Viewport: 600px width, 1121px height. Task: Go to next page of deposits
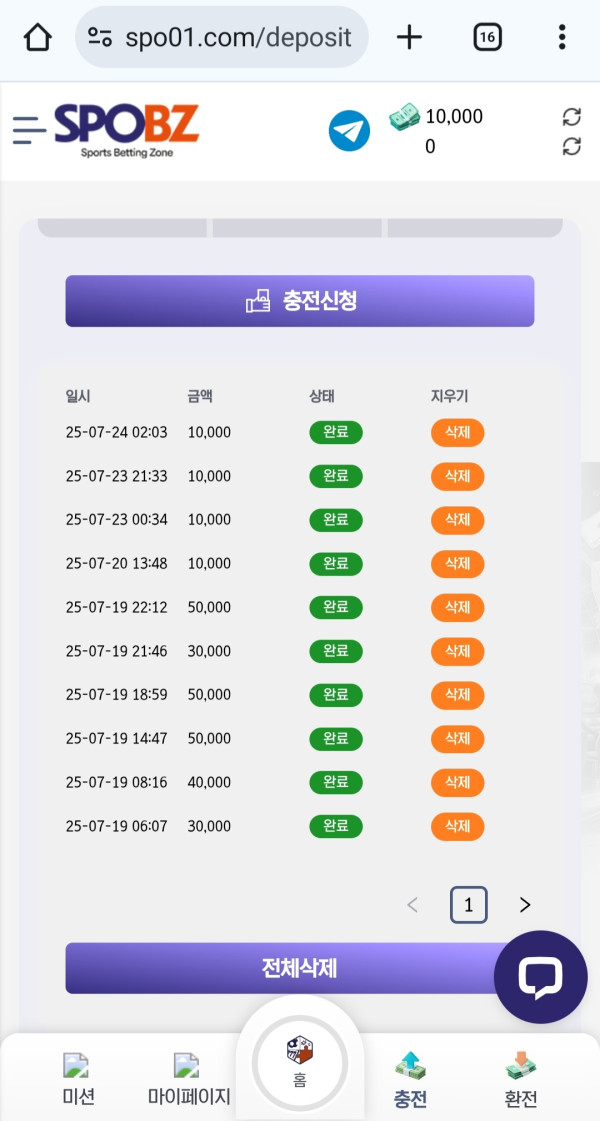coord(525,905)
